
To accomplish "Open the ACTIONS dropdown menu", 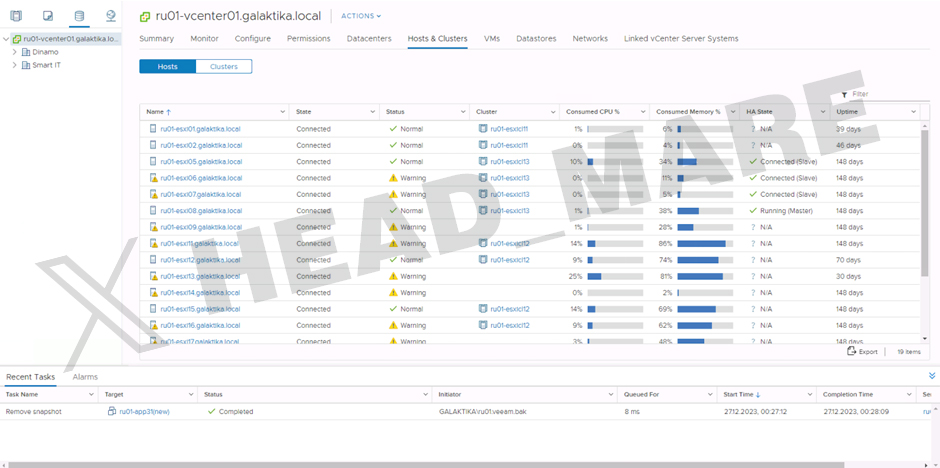I will (x=361, y=16).
